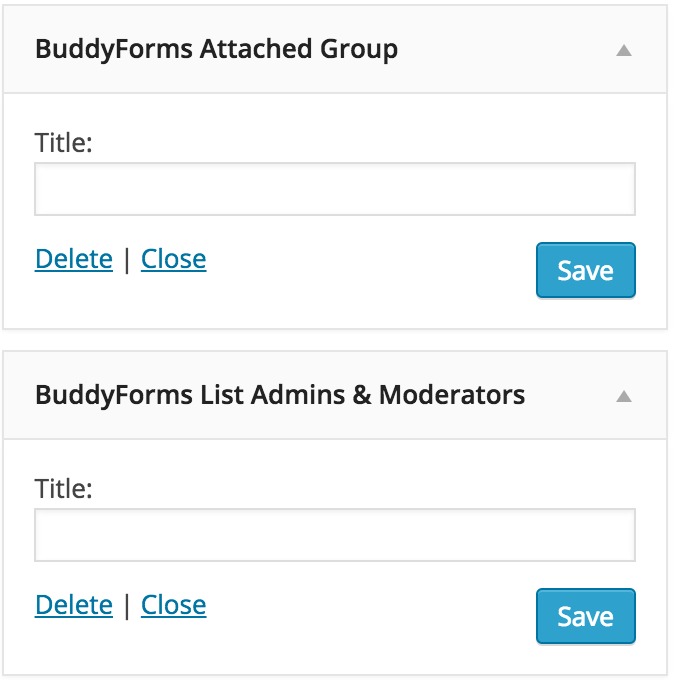
Task: Click the BuddyForms Attached Group header title
Action: click(216, 49)
